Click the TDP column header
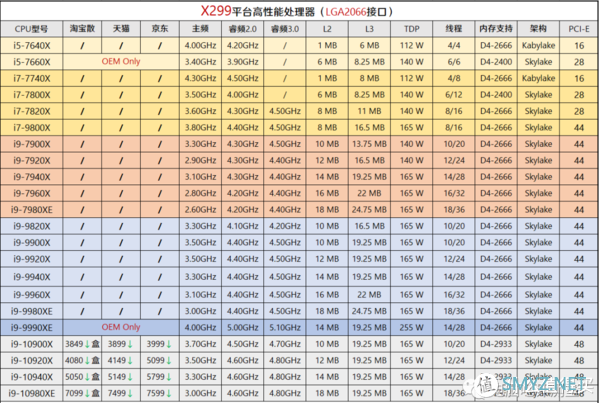Viewport: 599px width, 403px height. tap(411, 29)
